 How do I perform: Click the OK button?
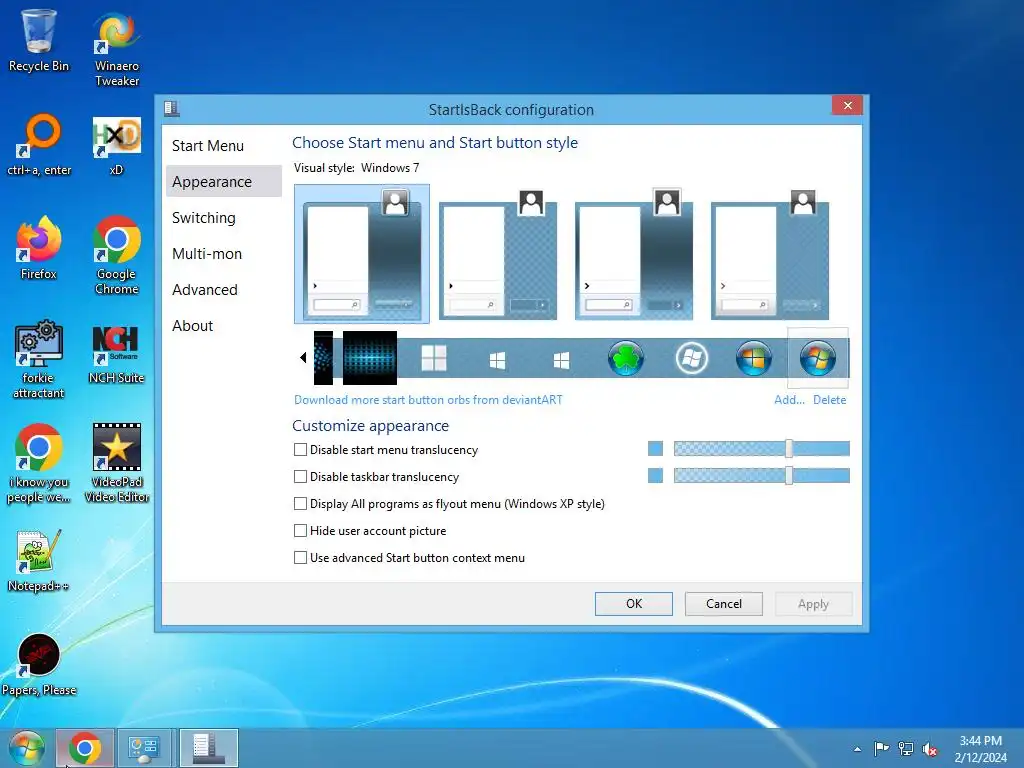tap(633, 603)
